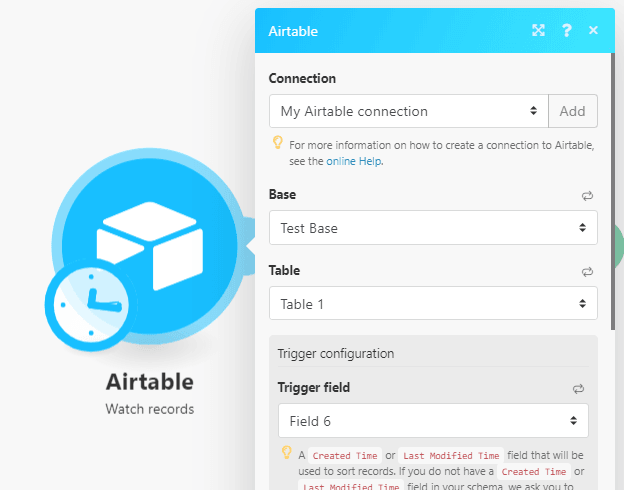
Task: Click the Watch records label under the module
Action: pos(149,409)
